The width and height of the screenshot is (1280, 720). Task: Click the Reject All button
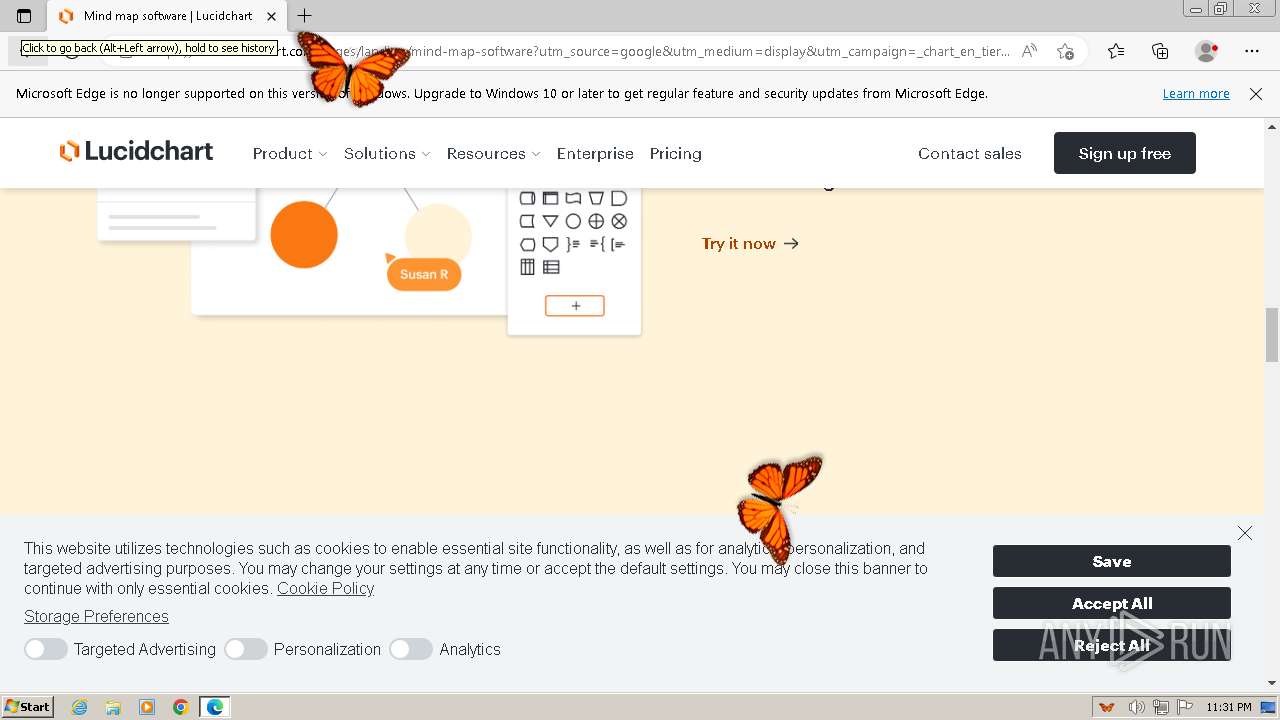(1112, 645)
